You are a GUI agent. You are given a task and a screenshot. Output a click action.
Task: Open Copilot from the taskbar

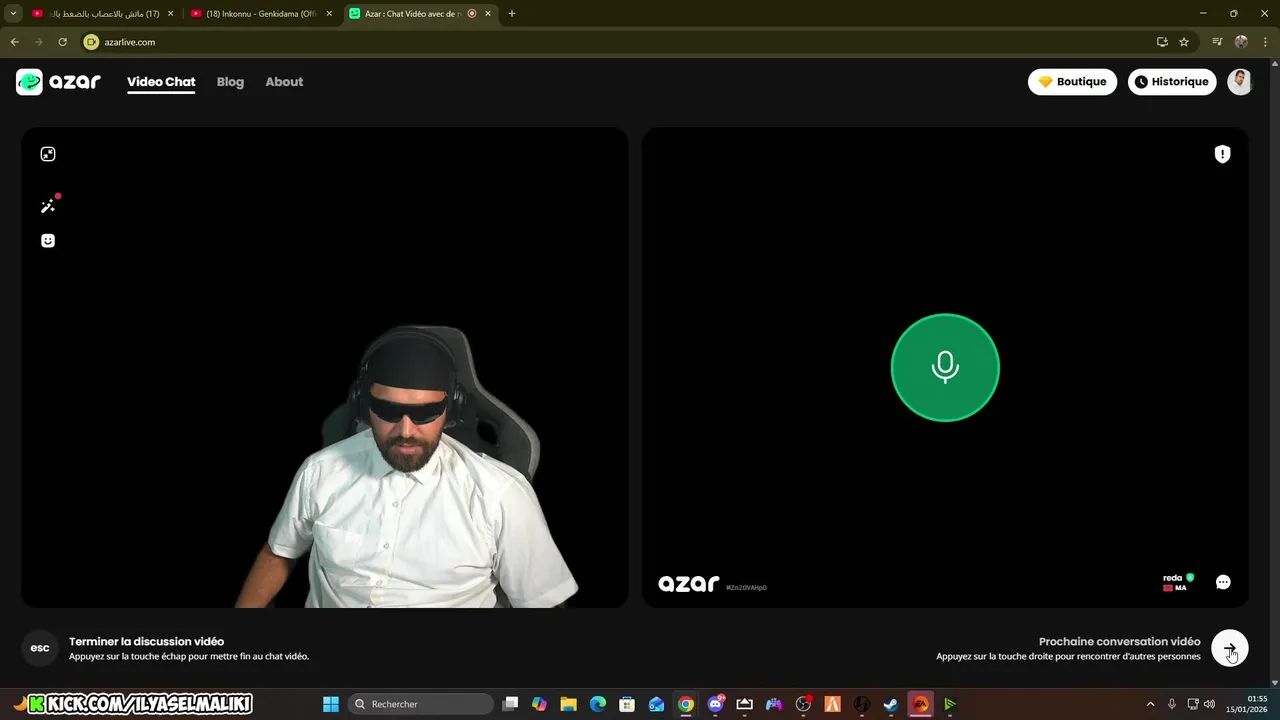pyautogui.click(x=539, y=704)
